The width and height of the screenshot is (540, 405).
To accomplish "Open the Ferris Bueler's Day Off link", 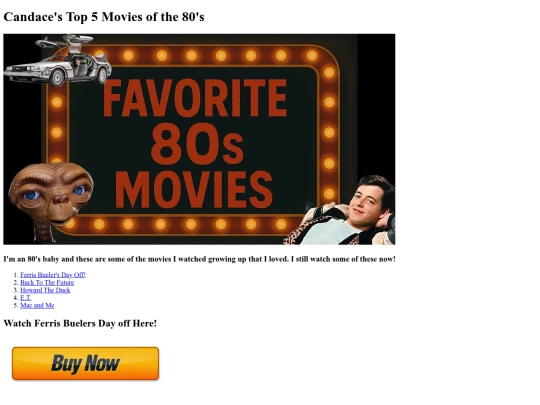I will point(53,275).
